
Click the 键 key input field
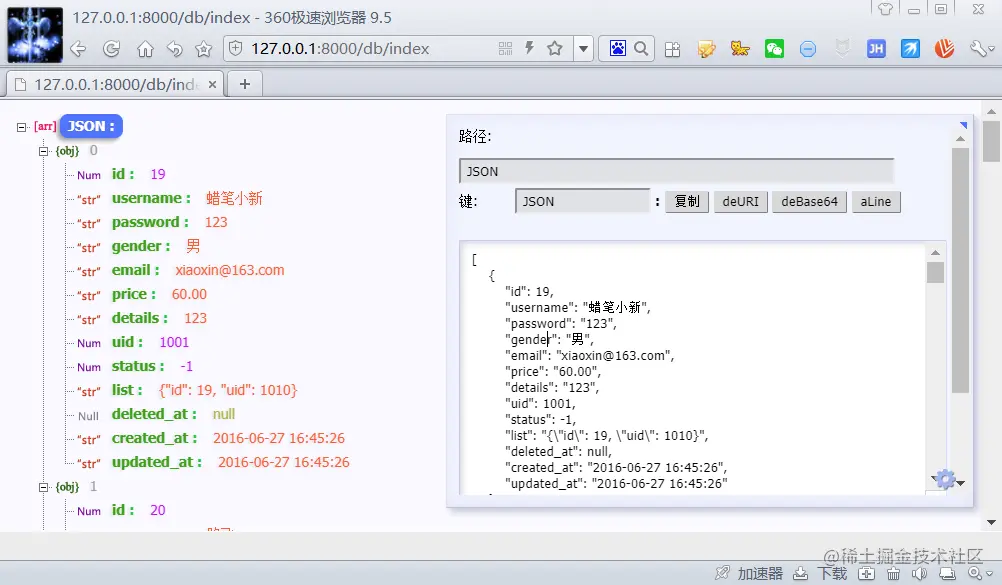582,201
